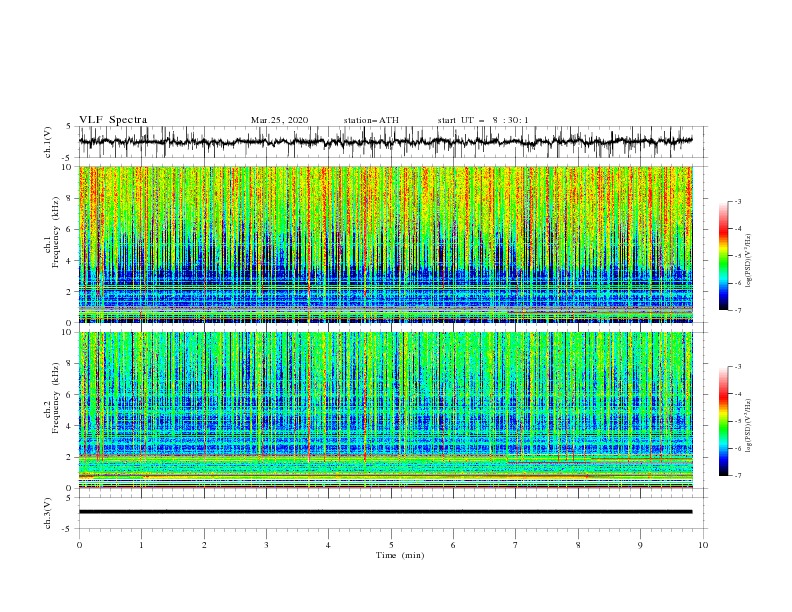Click the lower log(PSD)(V²/Hz) colorbar label
Viewport: 792px width, 612px height.
(x=749, y=425)
